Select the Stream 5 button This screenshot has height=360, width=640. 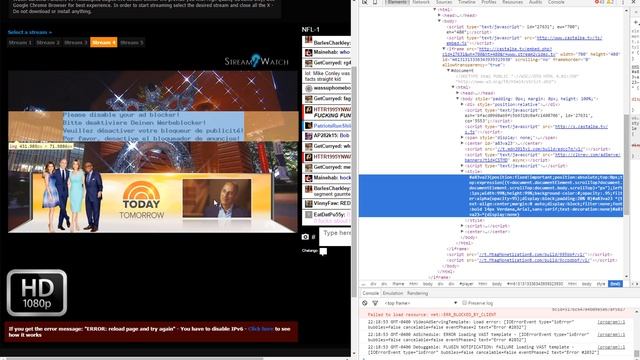131,42
